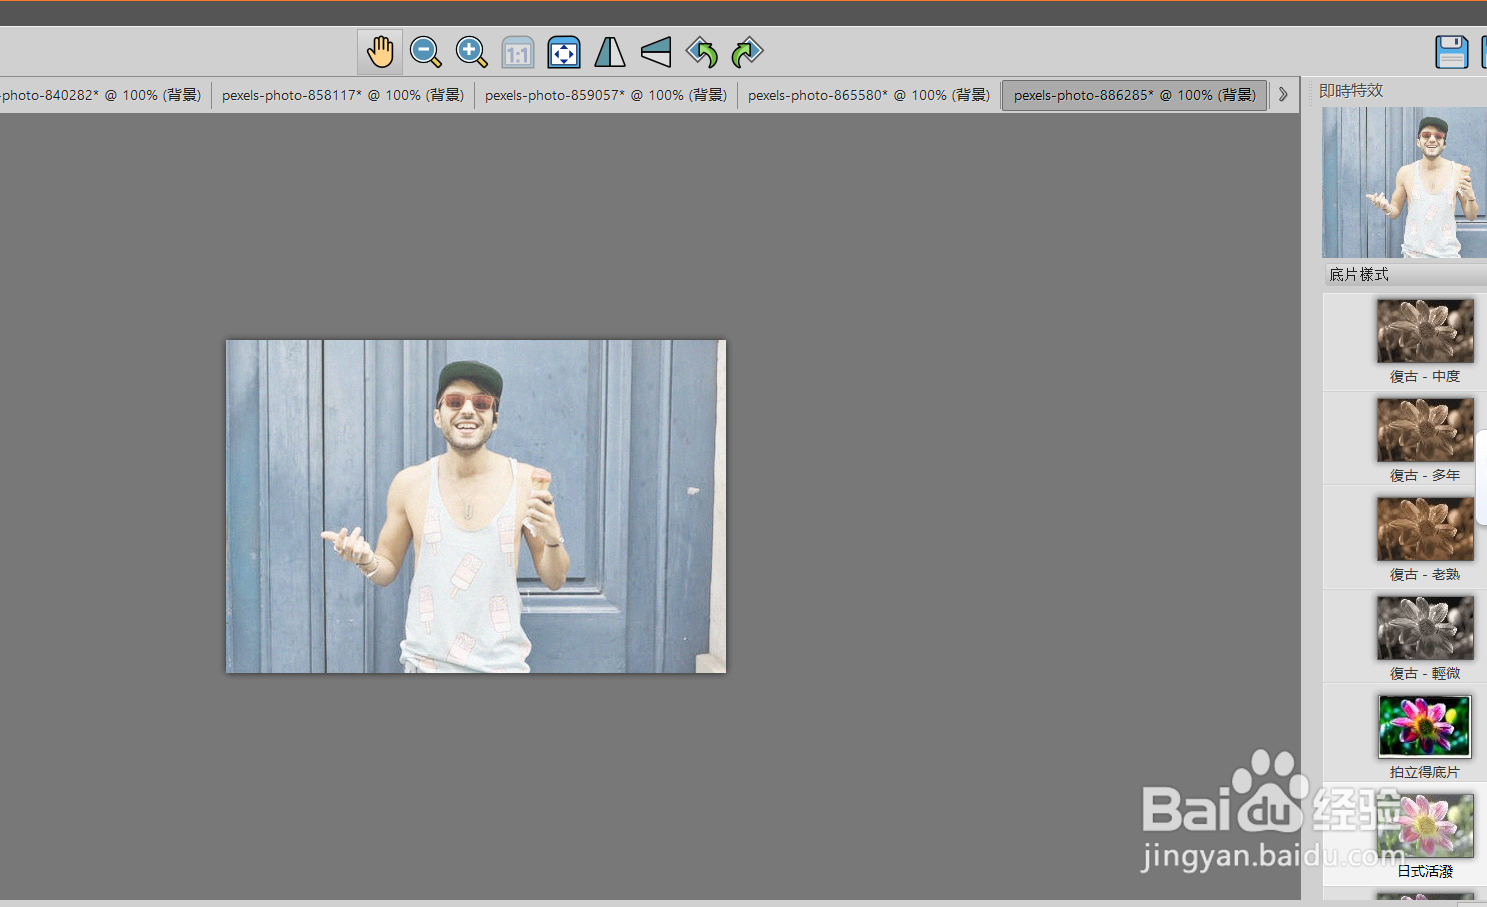The width and height of the screenshot is (1487, 907).
Task: Click the 1:1 actual size icon
Action: point(518,52)
